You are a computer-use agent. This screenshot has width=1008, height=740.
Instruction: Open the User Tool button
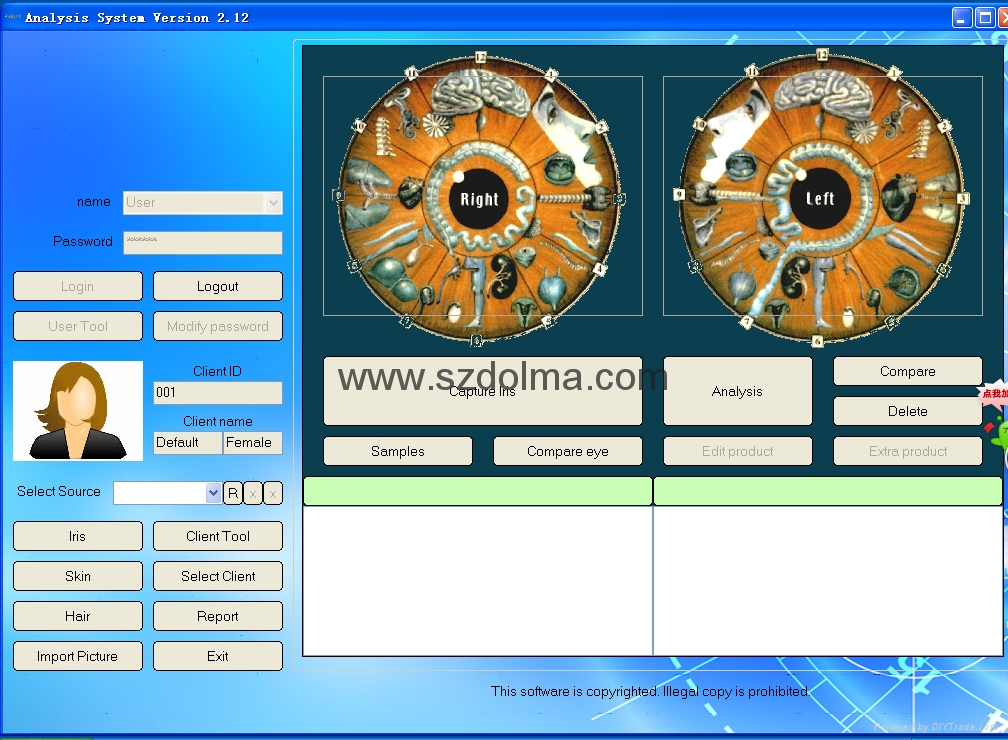coord(78,326)
